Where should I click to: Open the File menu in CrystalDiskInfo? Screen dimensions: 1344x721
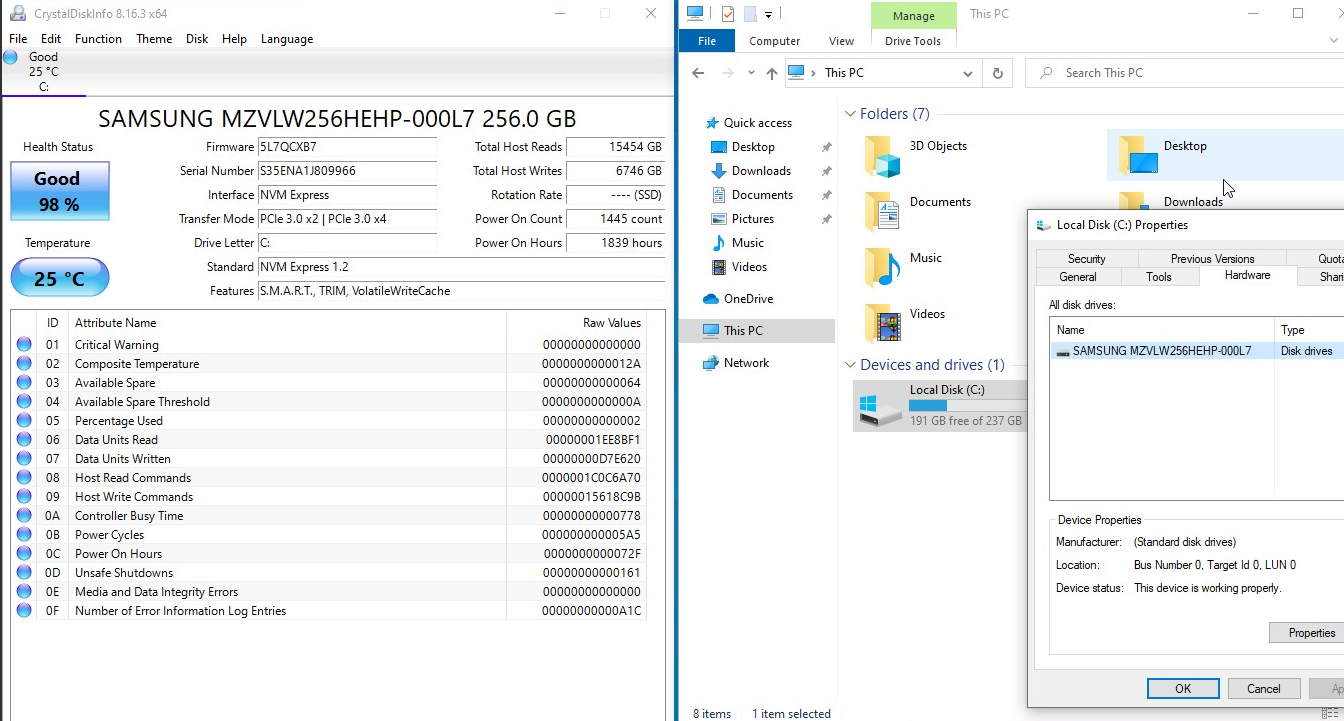click(x=18, y=39)
